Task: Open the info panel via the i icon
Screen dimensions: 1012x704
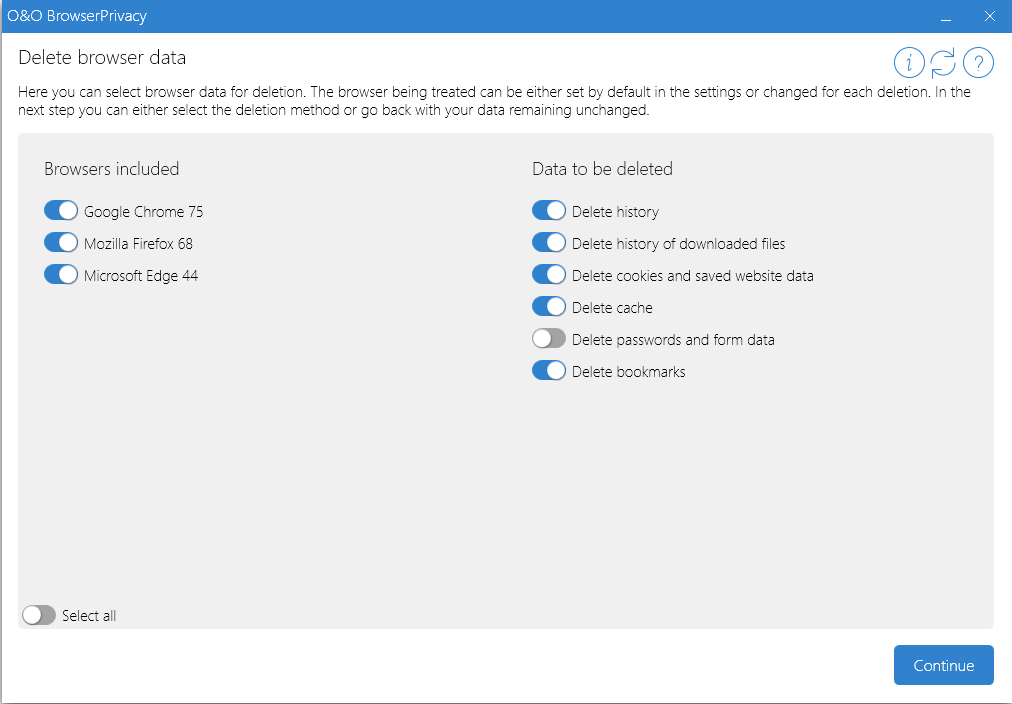Action: pyautogui.click(x=909, y=62)
